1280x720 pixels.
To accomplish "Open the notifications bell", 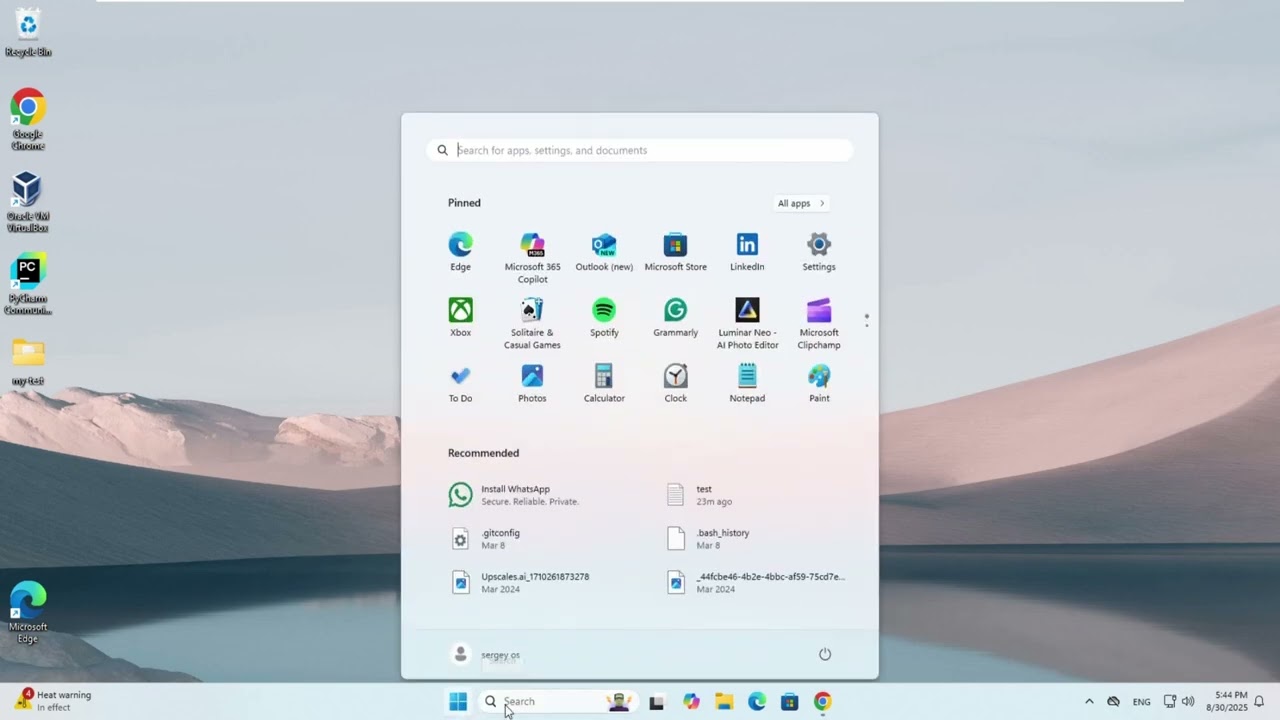I will coord(1259,702).
